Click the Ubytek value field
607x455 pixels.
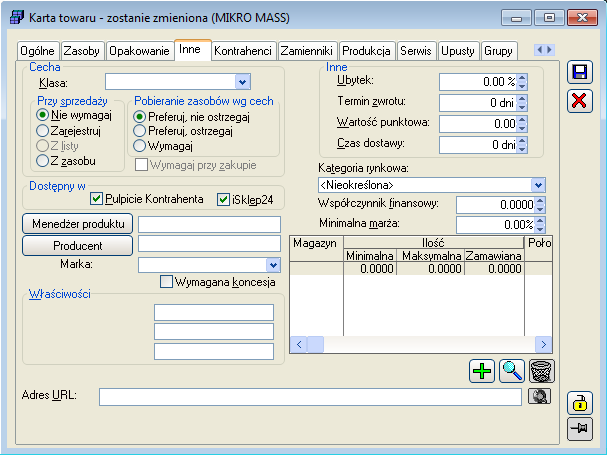pyautogui.click(x=478, y=82)
